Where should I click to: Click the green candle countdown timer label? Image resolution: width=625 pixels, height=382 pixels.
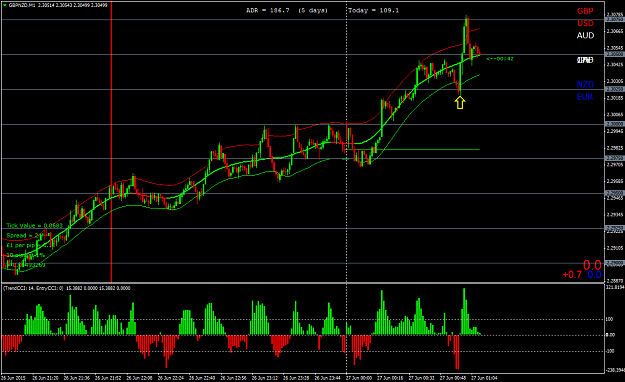500,59
